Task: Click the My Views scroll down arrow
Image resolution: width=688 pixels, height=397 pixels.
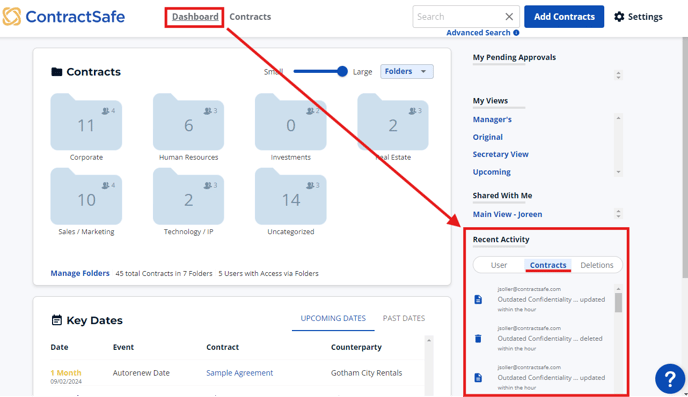Action: (618, 172)
